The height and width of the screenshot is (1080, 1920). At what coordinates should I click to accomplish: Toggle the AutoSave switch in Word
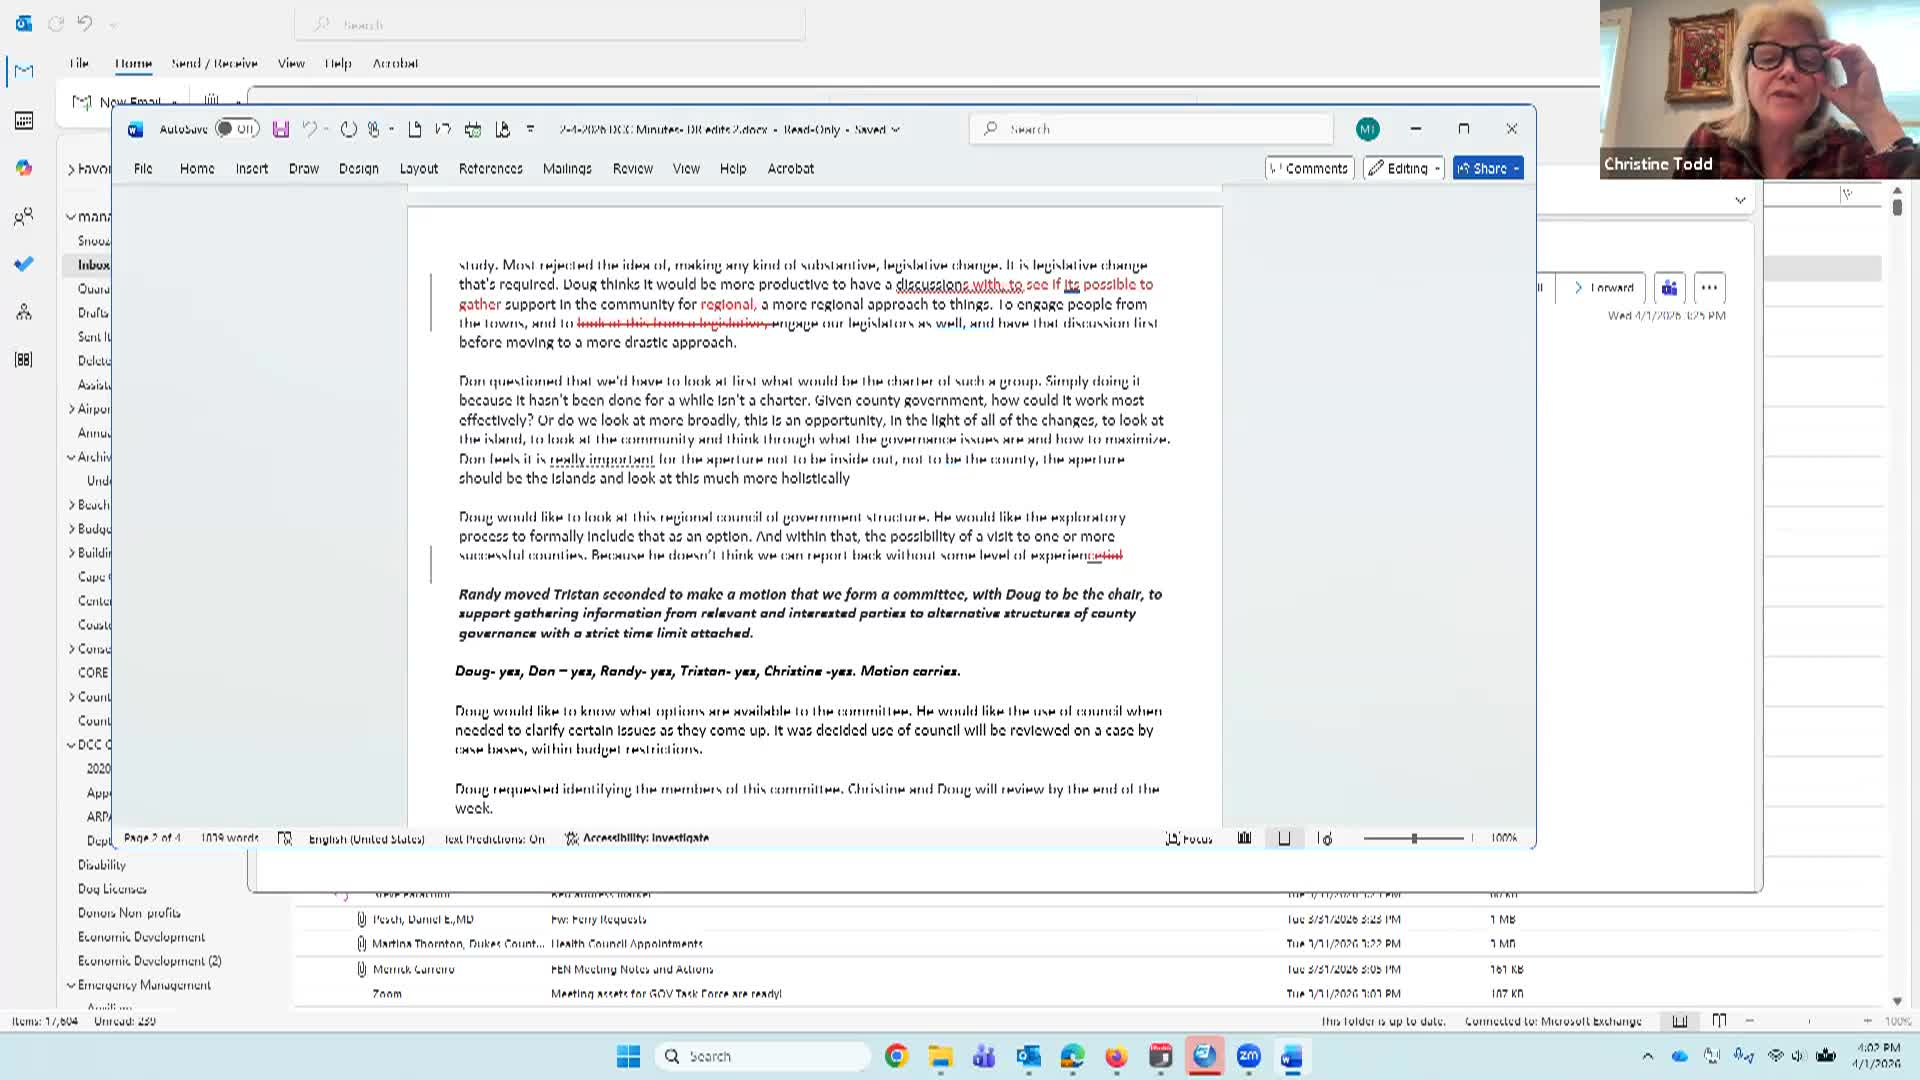tap(237, 129)
